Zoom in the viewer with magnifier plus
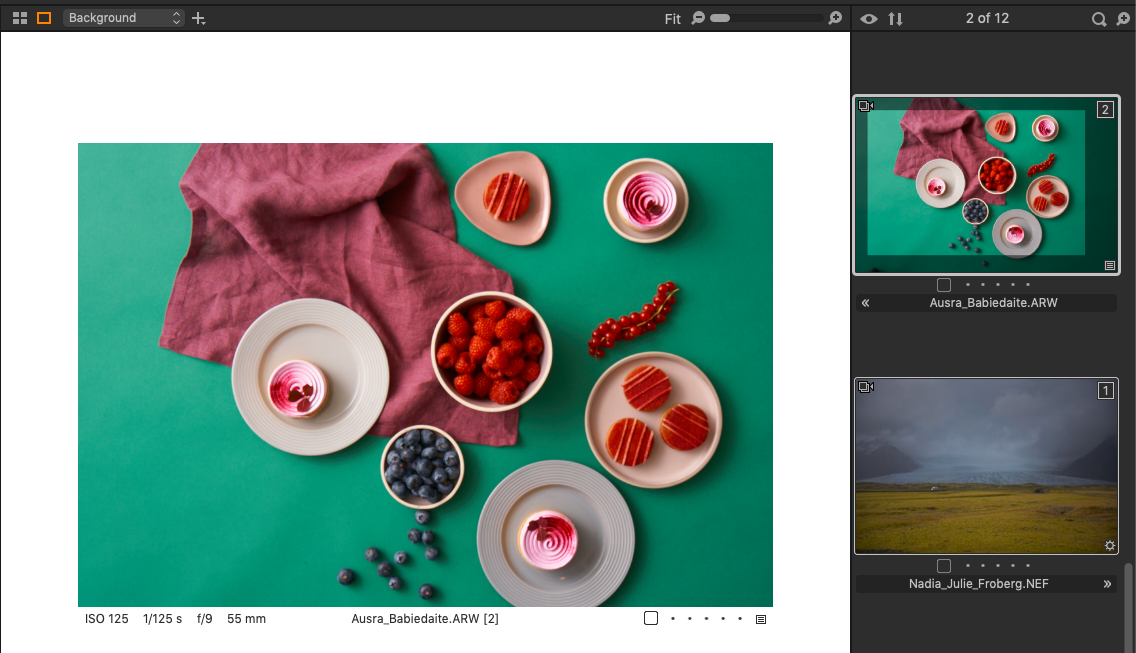 click(836, 18)
